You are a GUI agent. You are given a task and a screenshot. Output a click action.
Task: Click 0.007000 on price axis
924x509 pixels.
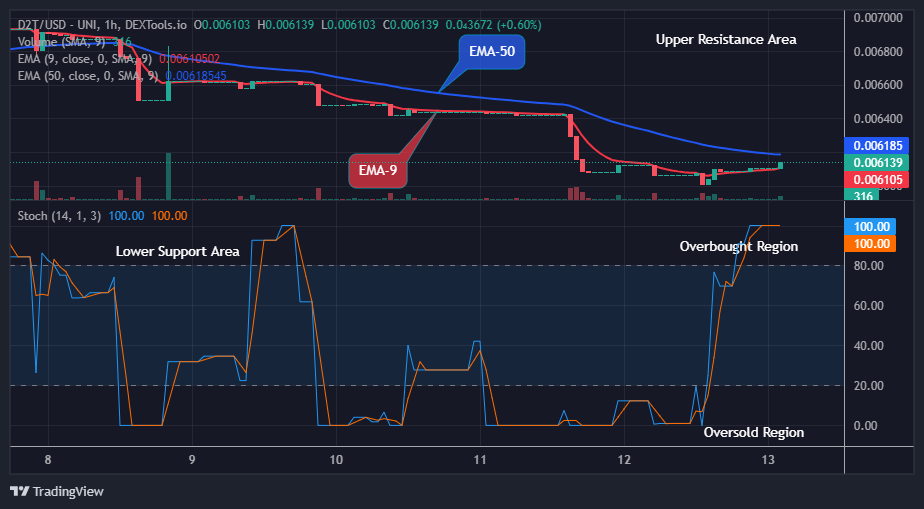pyautogui.click(x=877, y=18)
